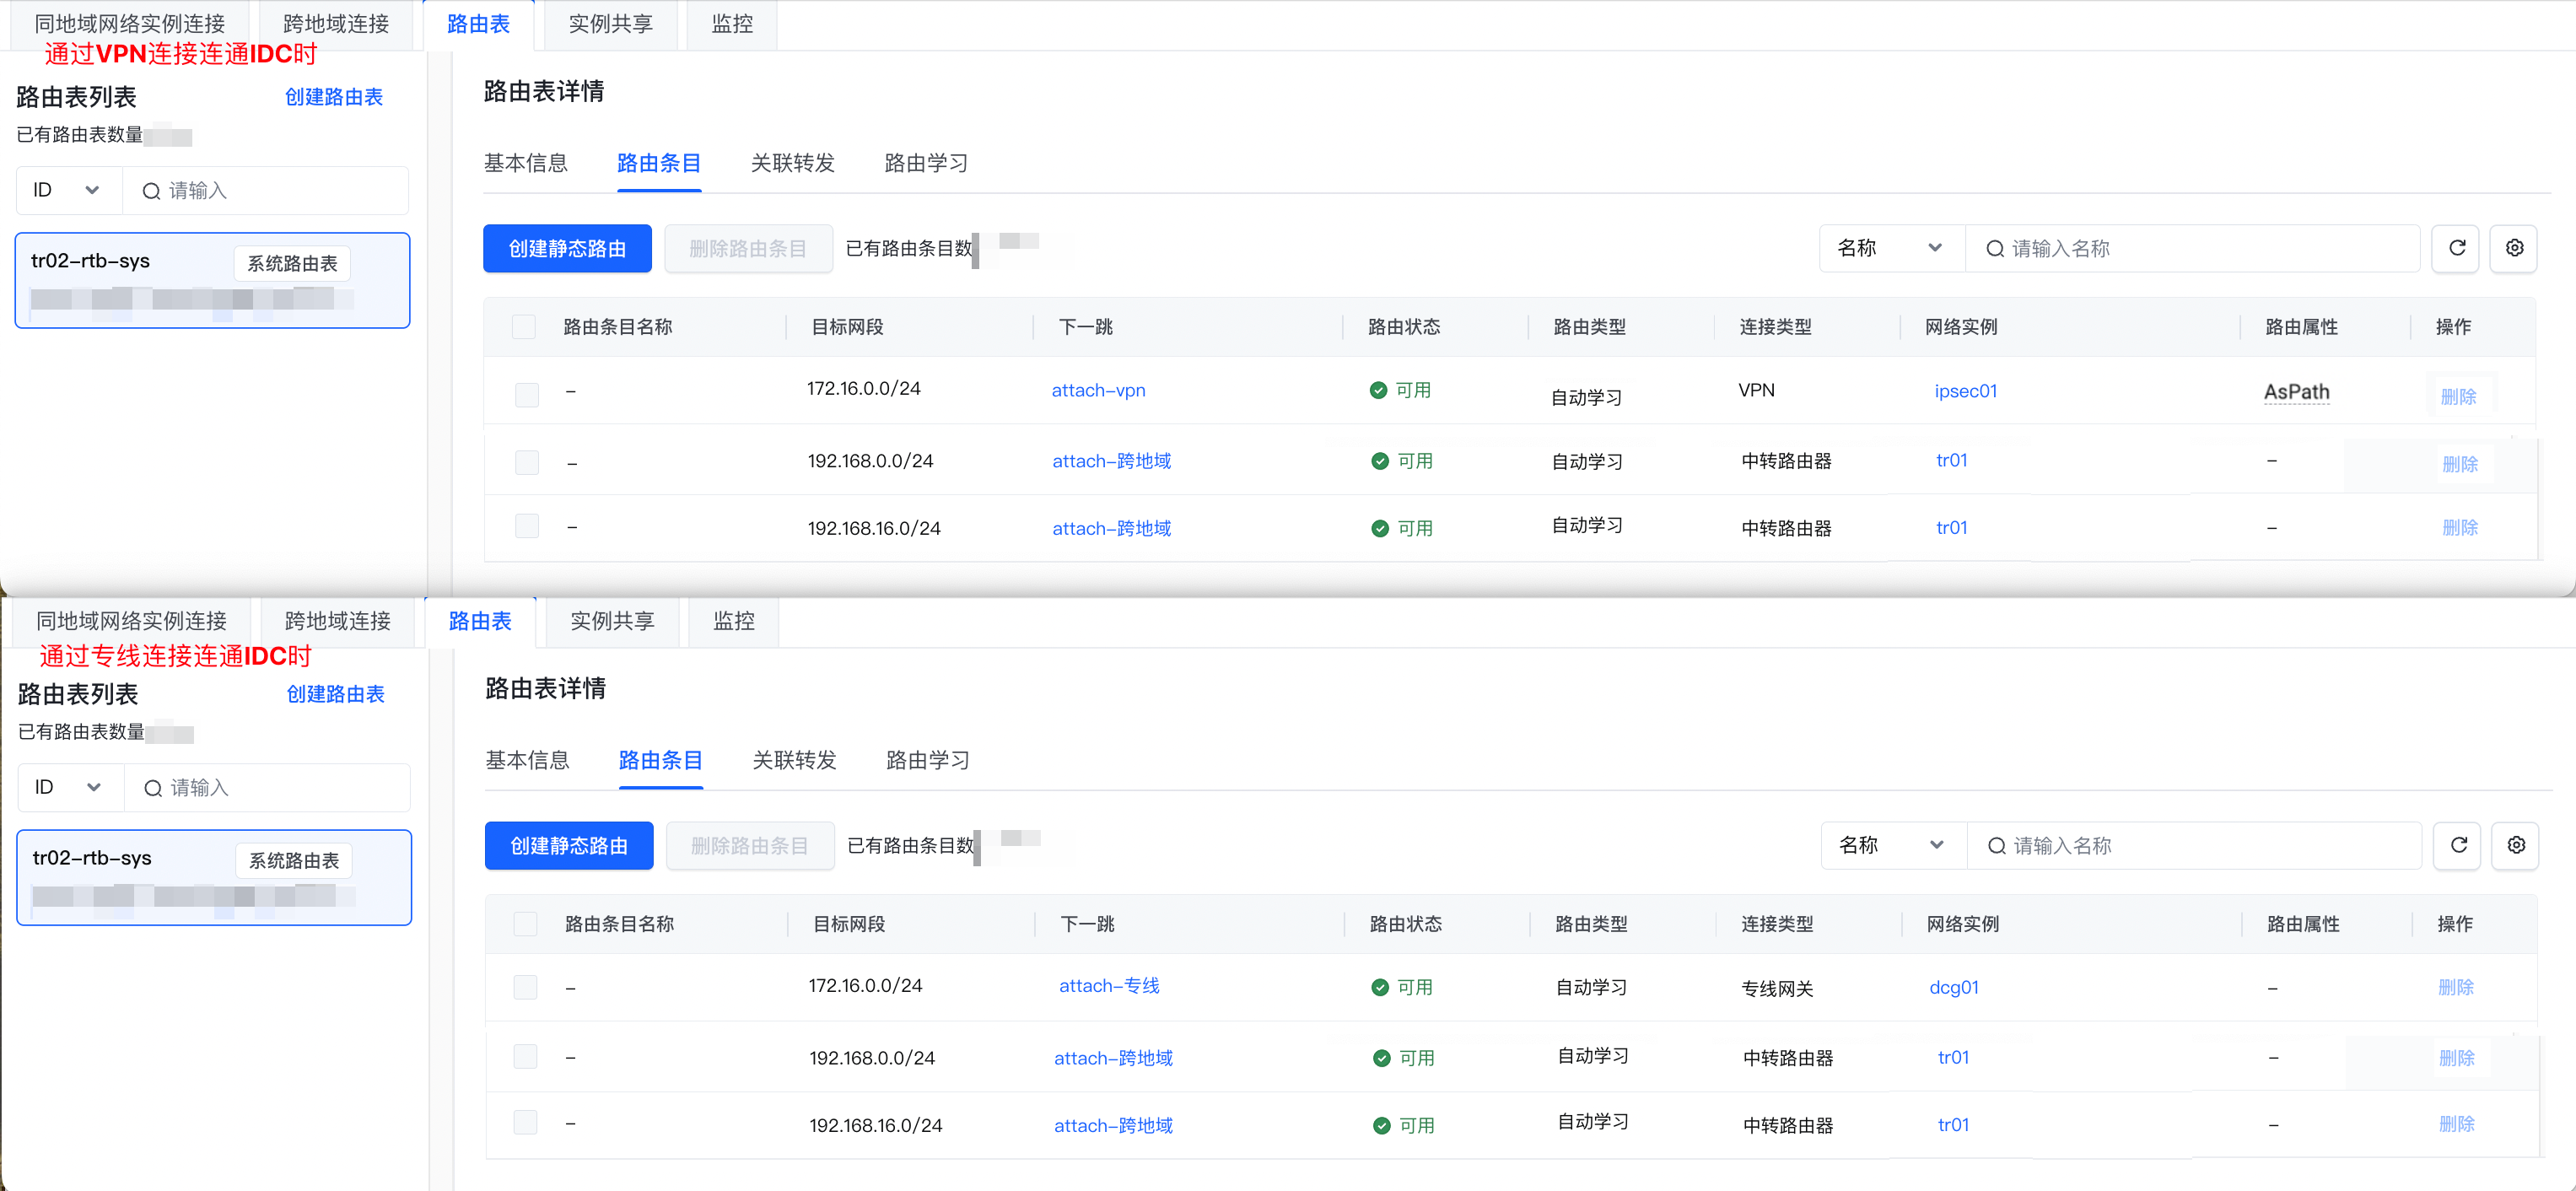Screen dimensions: 2576x1191
Task: Click 专线网关 connection type cell
Action: (x=1777, y=988)
